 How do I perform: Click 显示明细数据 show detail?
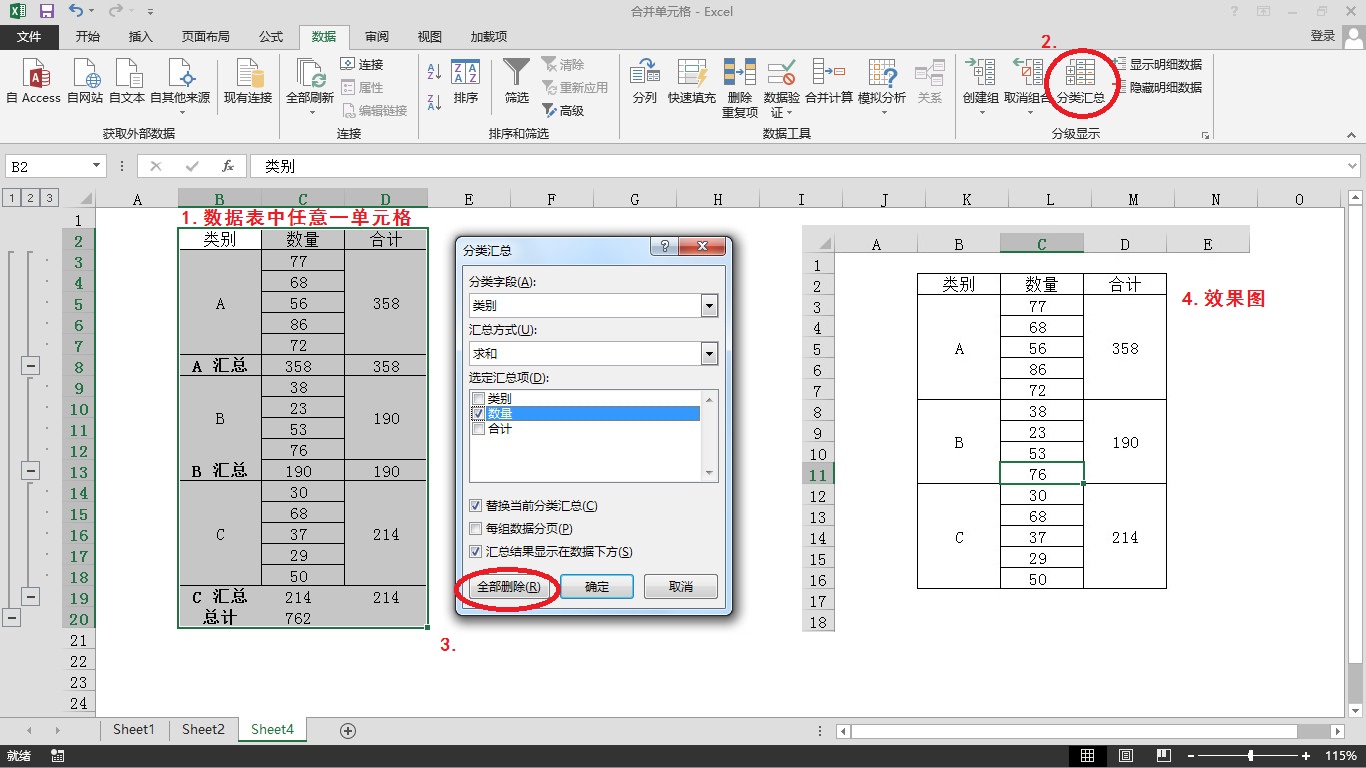pos(1157,64)
